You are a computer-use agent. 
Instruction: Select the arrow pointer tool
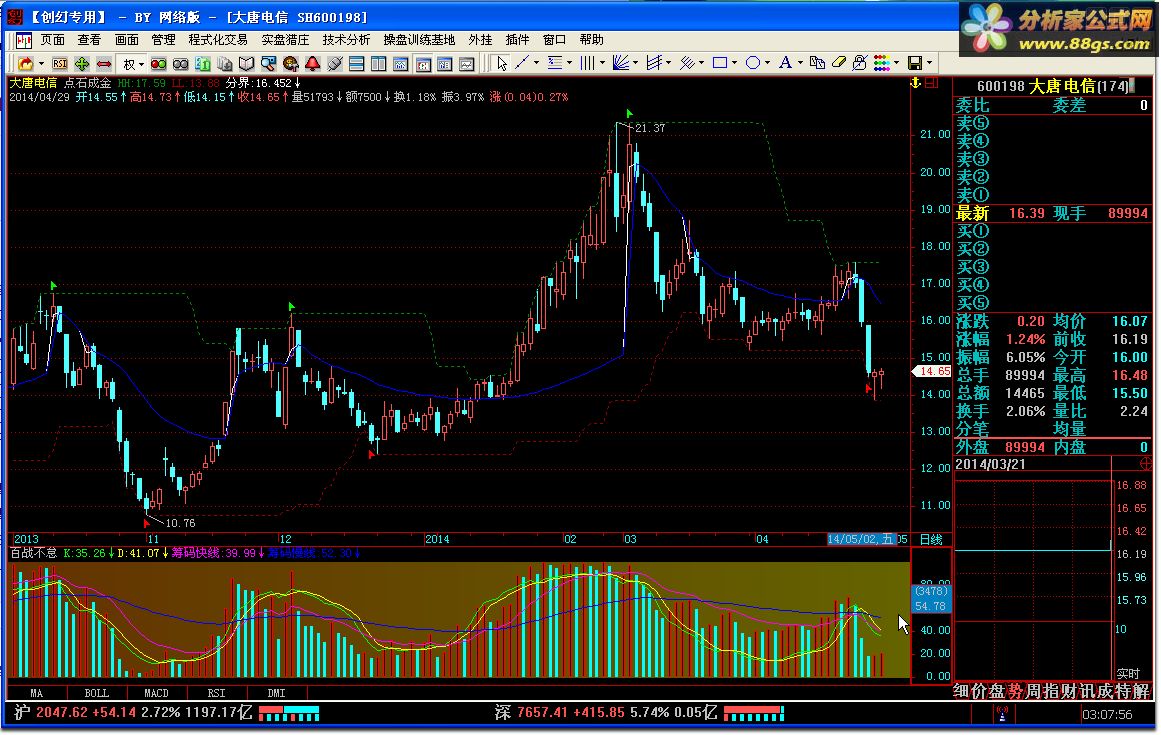pos(502,64)
